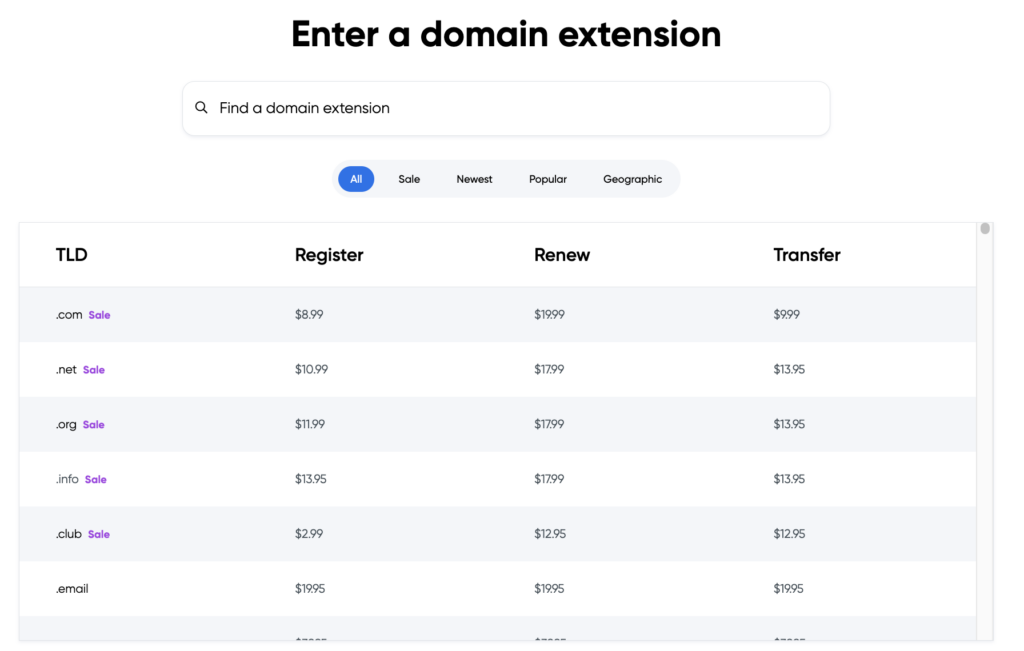The height and width of the screenshot is (651, 1024).
Task: Click the TLD column header
Action: point(71,254)
